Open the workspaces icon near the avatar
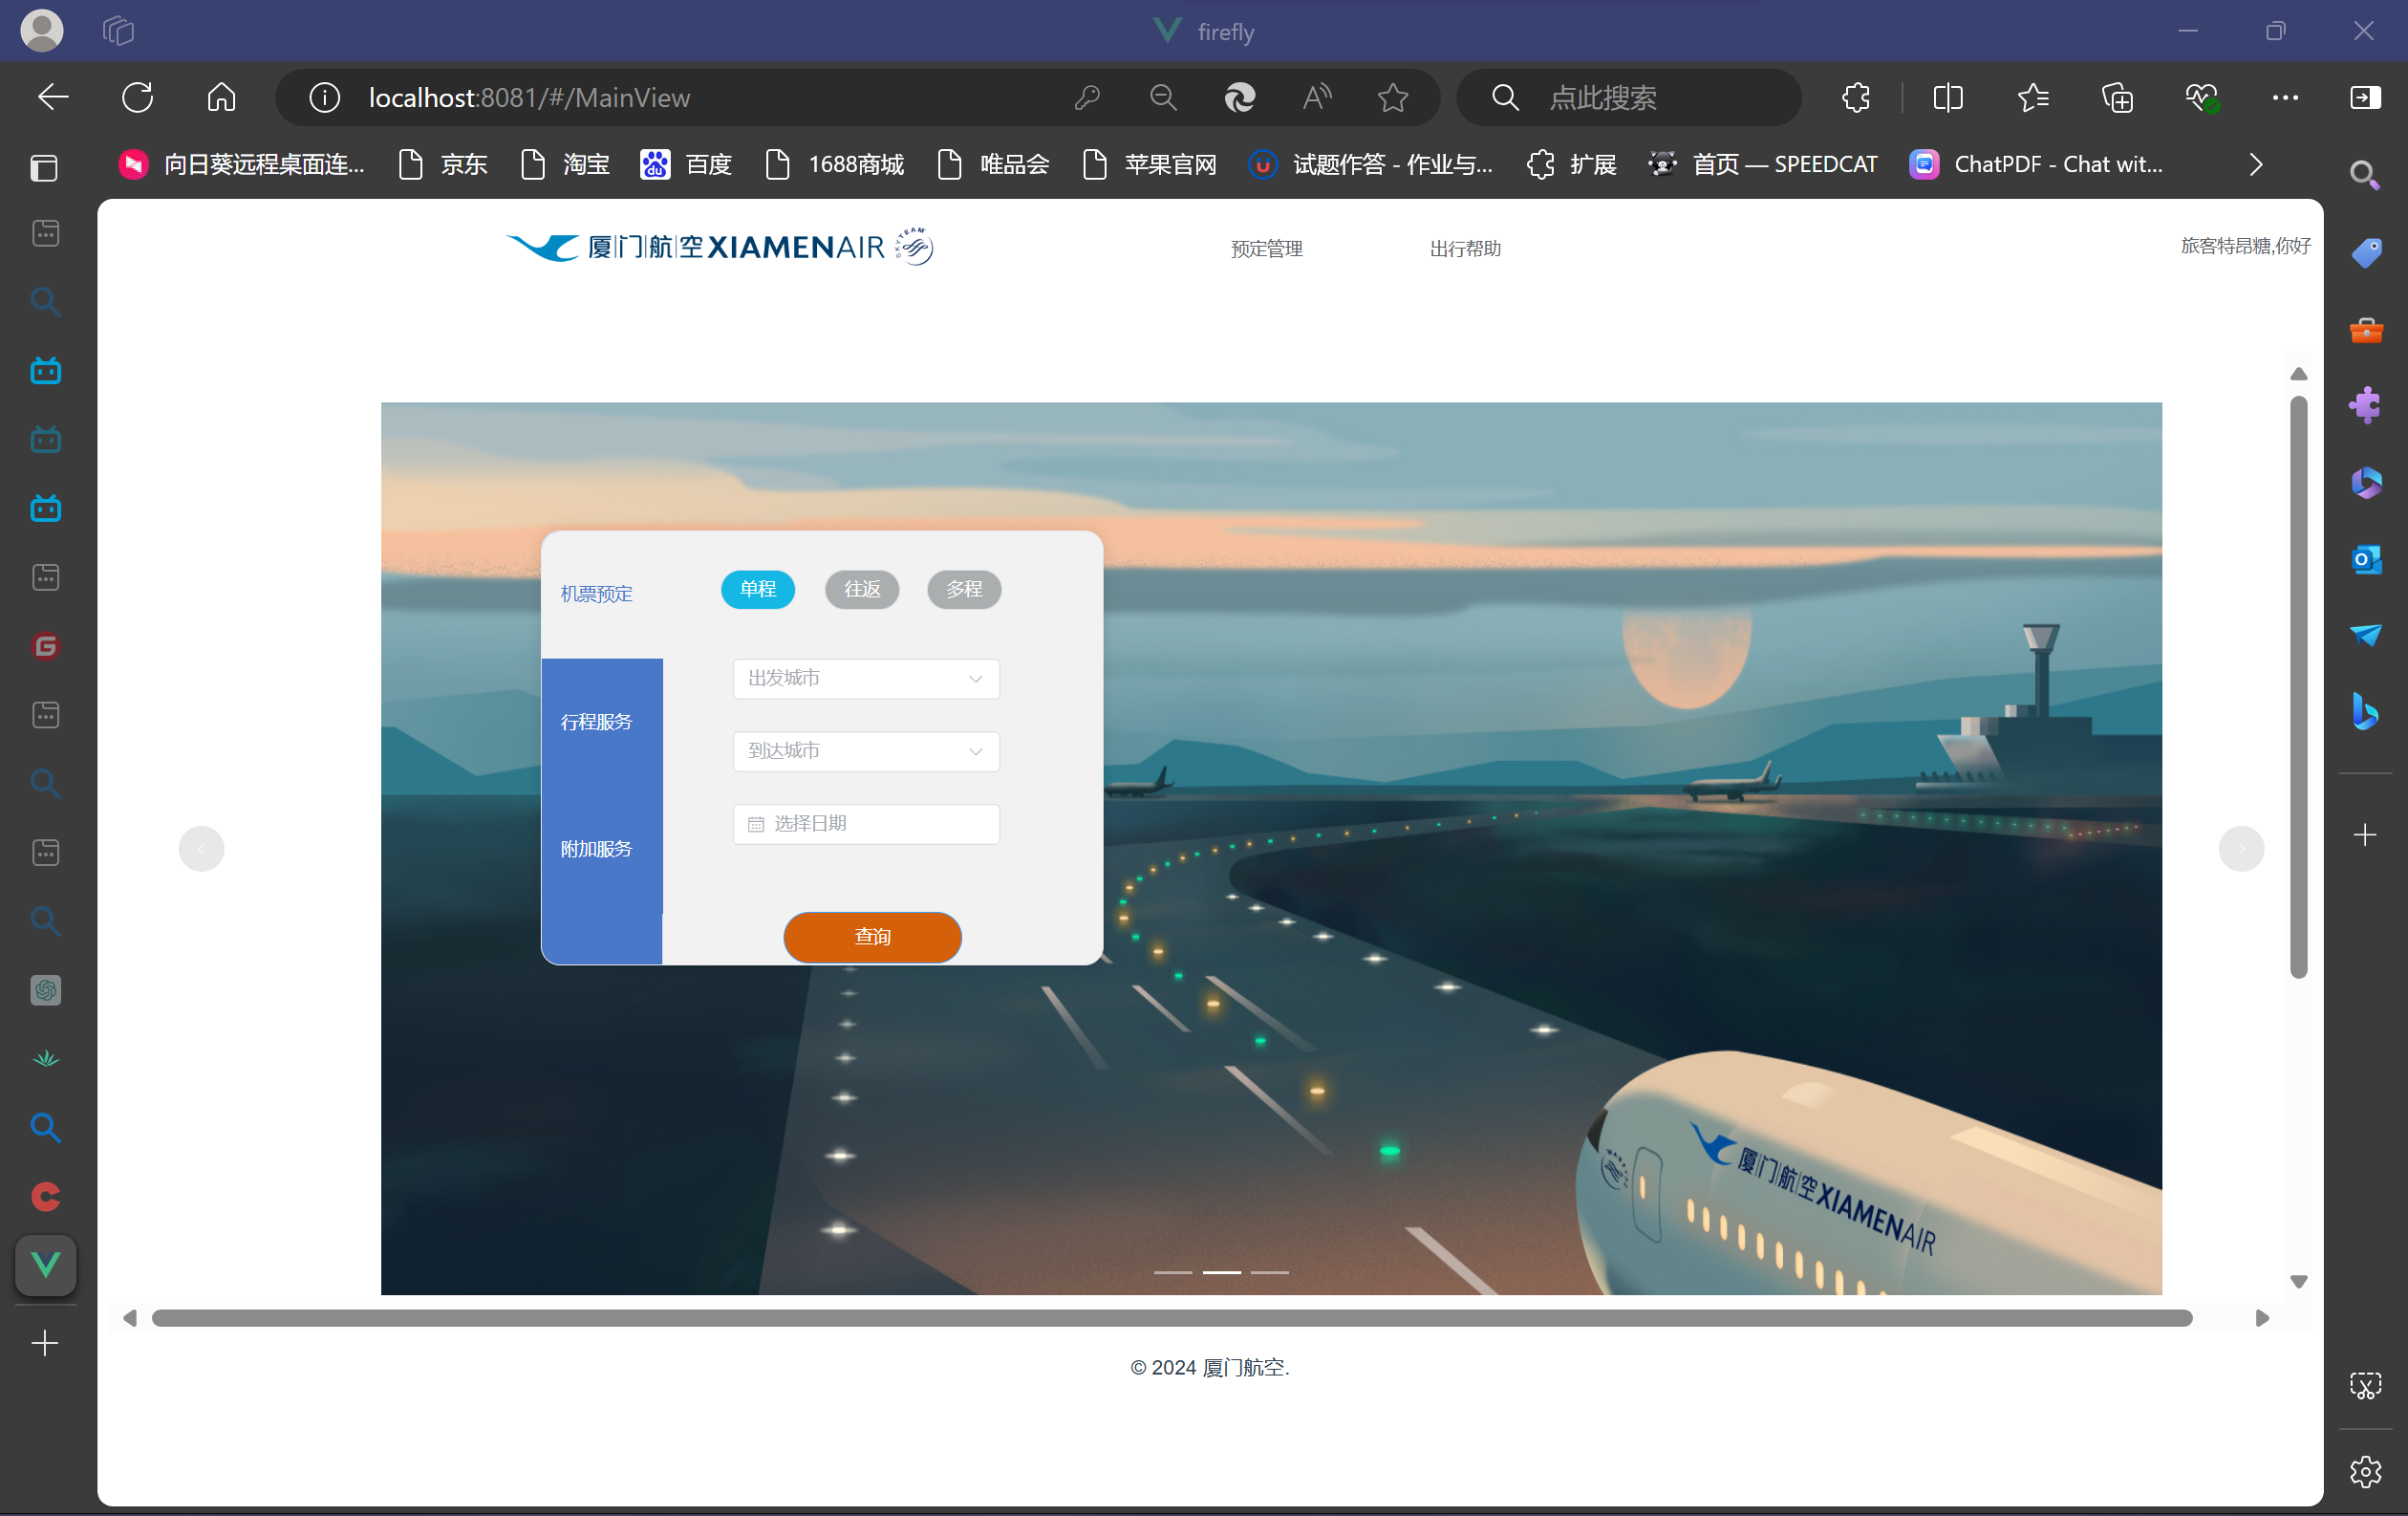2408x1516 pixels. (118, 30)
